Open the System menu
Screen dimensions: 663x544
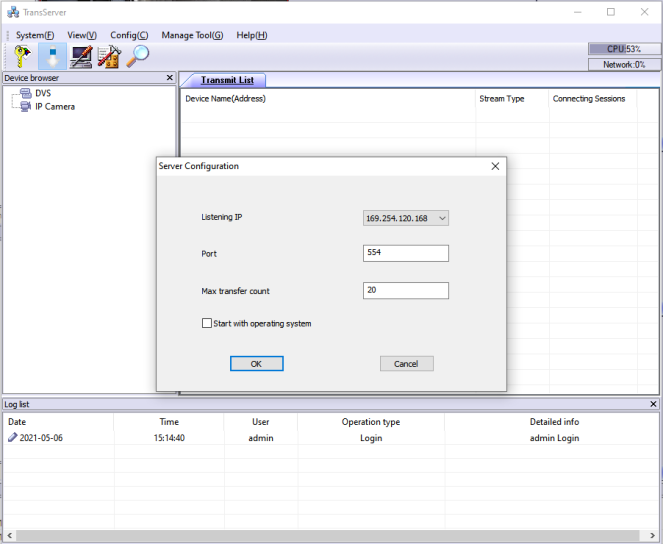(x=35, y=35)
